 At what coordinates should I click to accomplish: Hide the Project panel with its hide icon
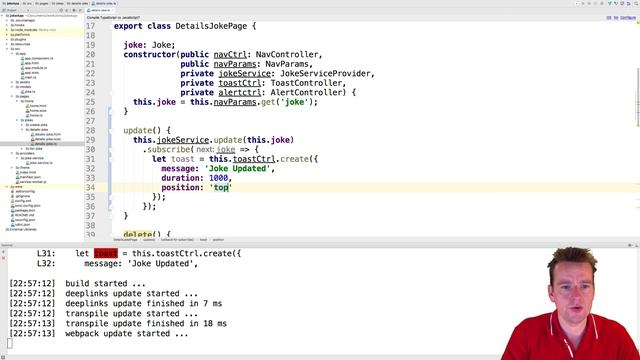80,10
